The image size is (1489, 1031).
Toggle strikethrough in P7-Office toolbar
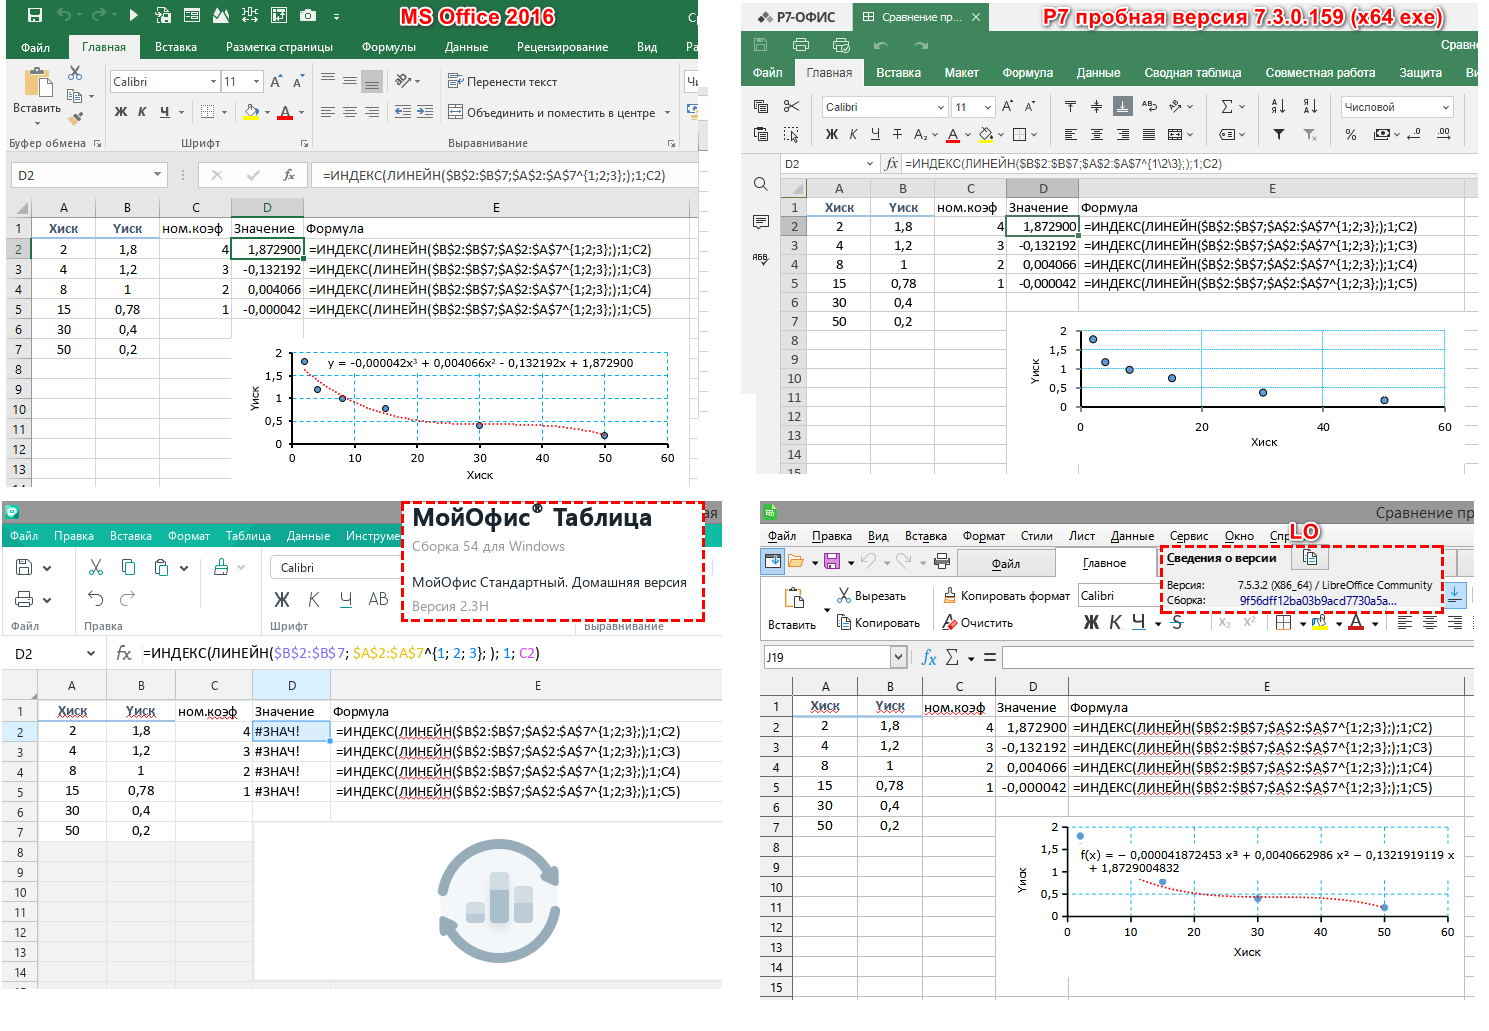click(x=897, y=134)
